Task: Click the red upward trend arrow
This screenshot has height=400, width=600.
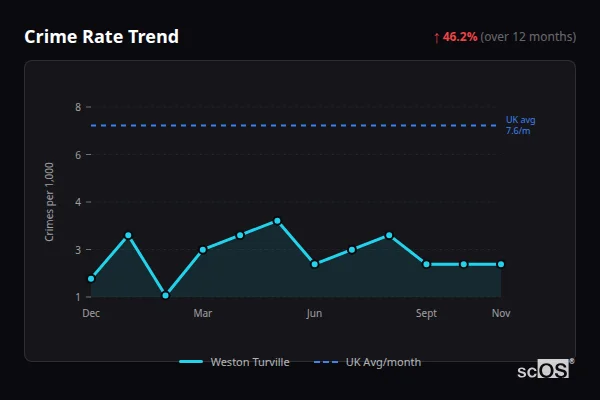Action: pyautogui.click(x=437, y=38)
